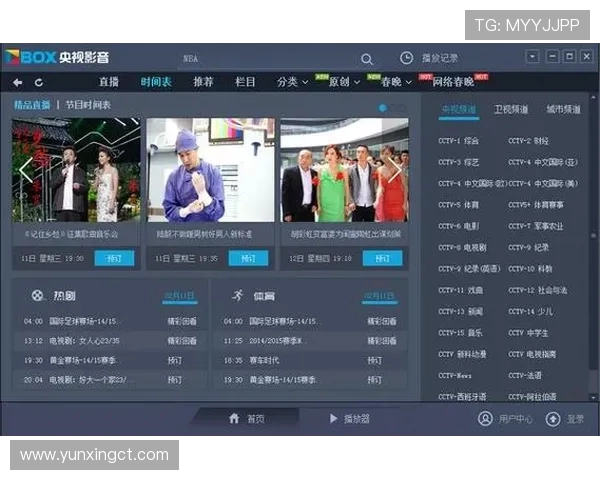
Task: Select channel CCTV-13 新闻
Action: click(x=460, y=312)
